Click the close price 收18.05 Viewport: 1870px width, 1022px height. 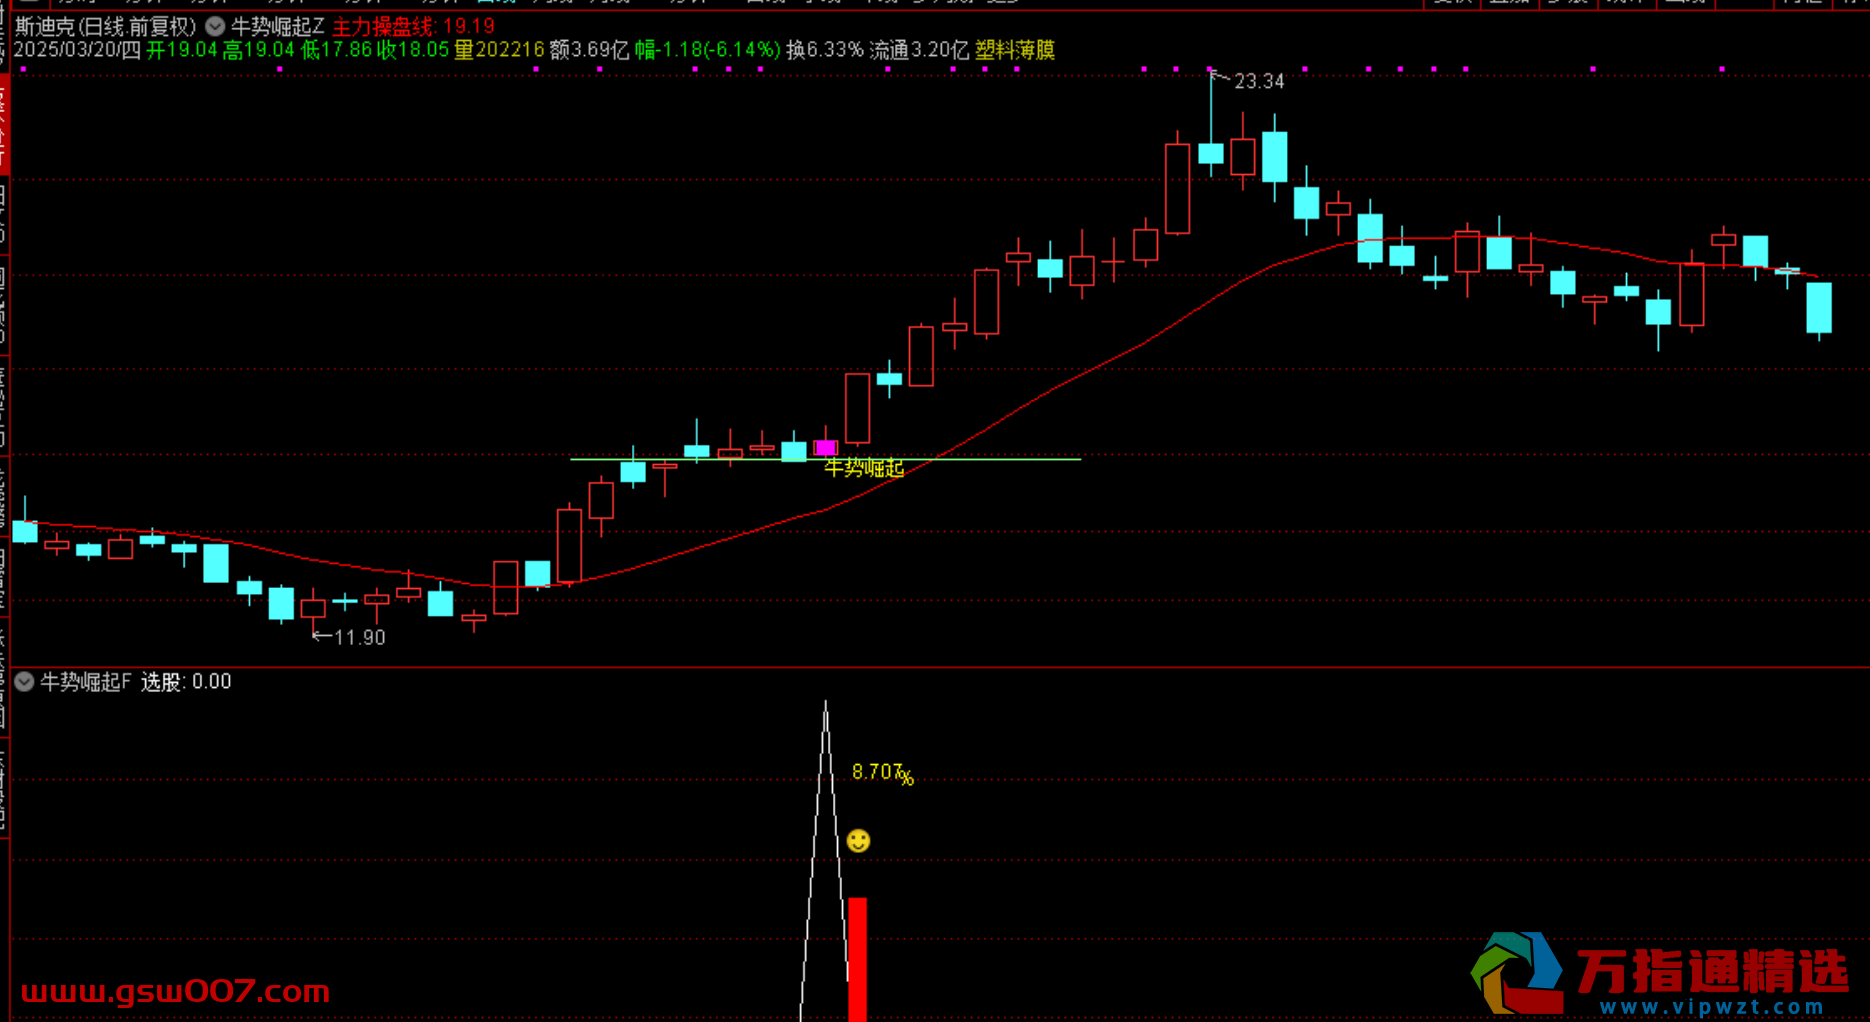(412, 50)
